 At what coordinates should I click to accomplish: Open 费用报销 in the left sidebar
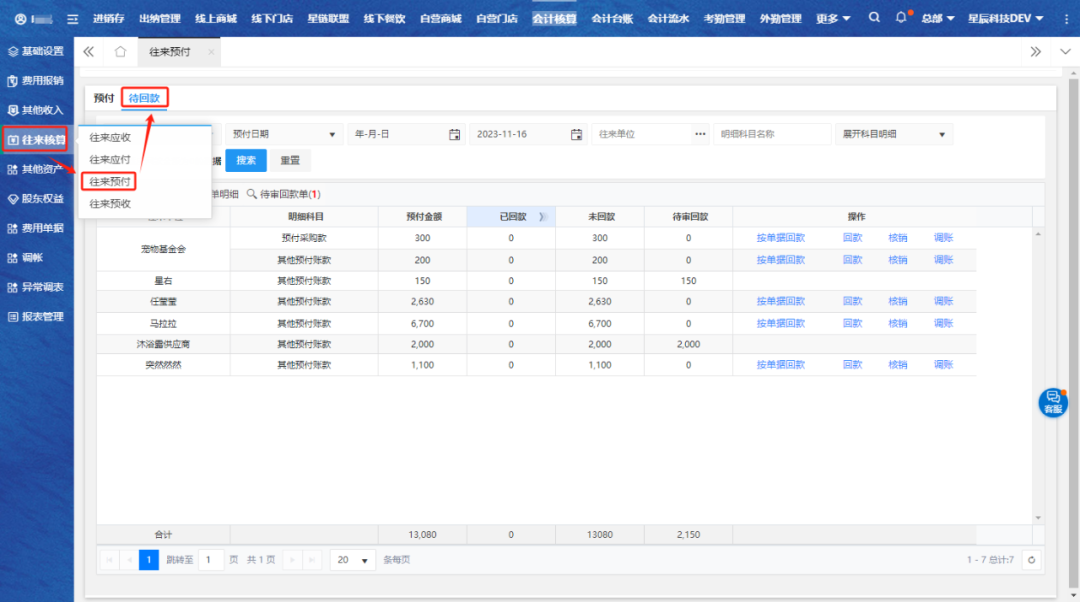click(36, 80)
